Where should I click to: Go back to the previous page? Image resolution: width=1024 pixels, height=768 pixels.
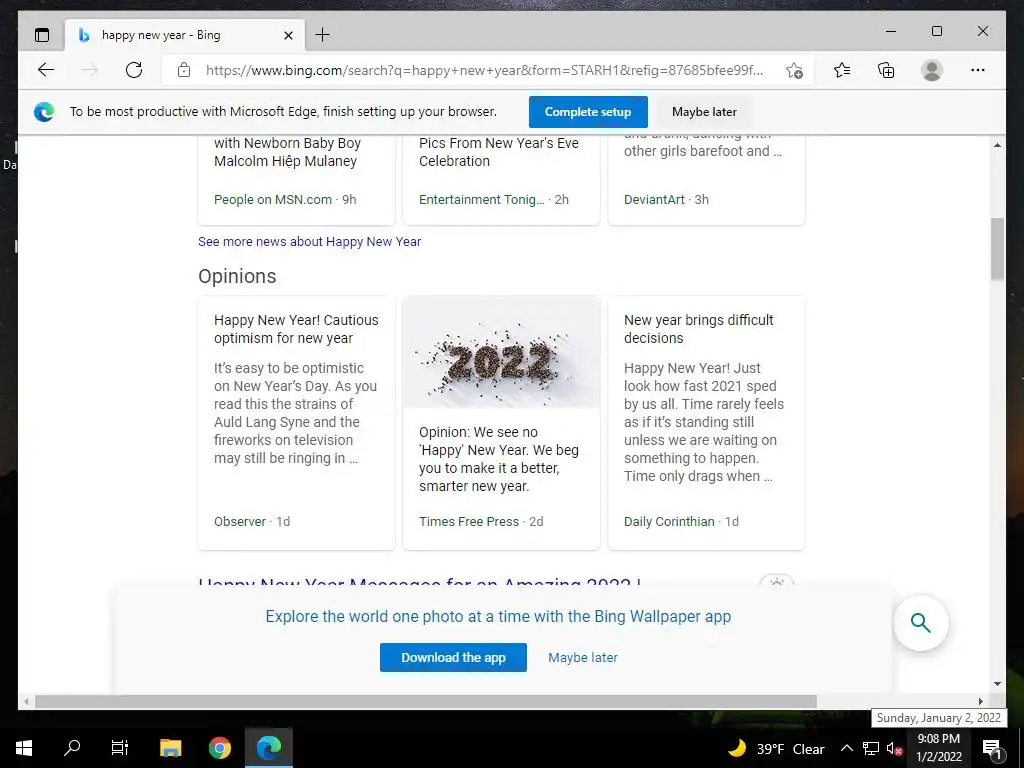pyautogui.click(x=46, y=70)
